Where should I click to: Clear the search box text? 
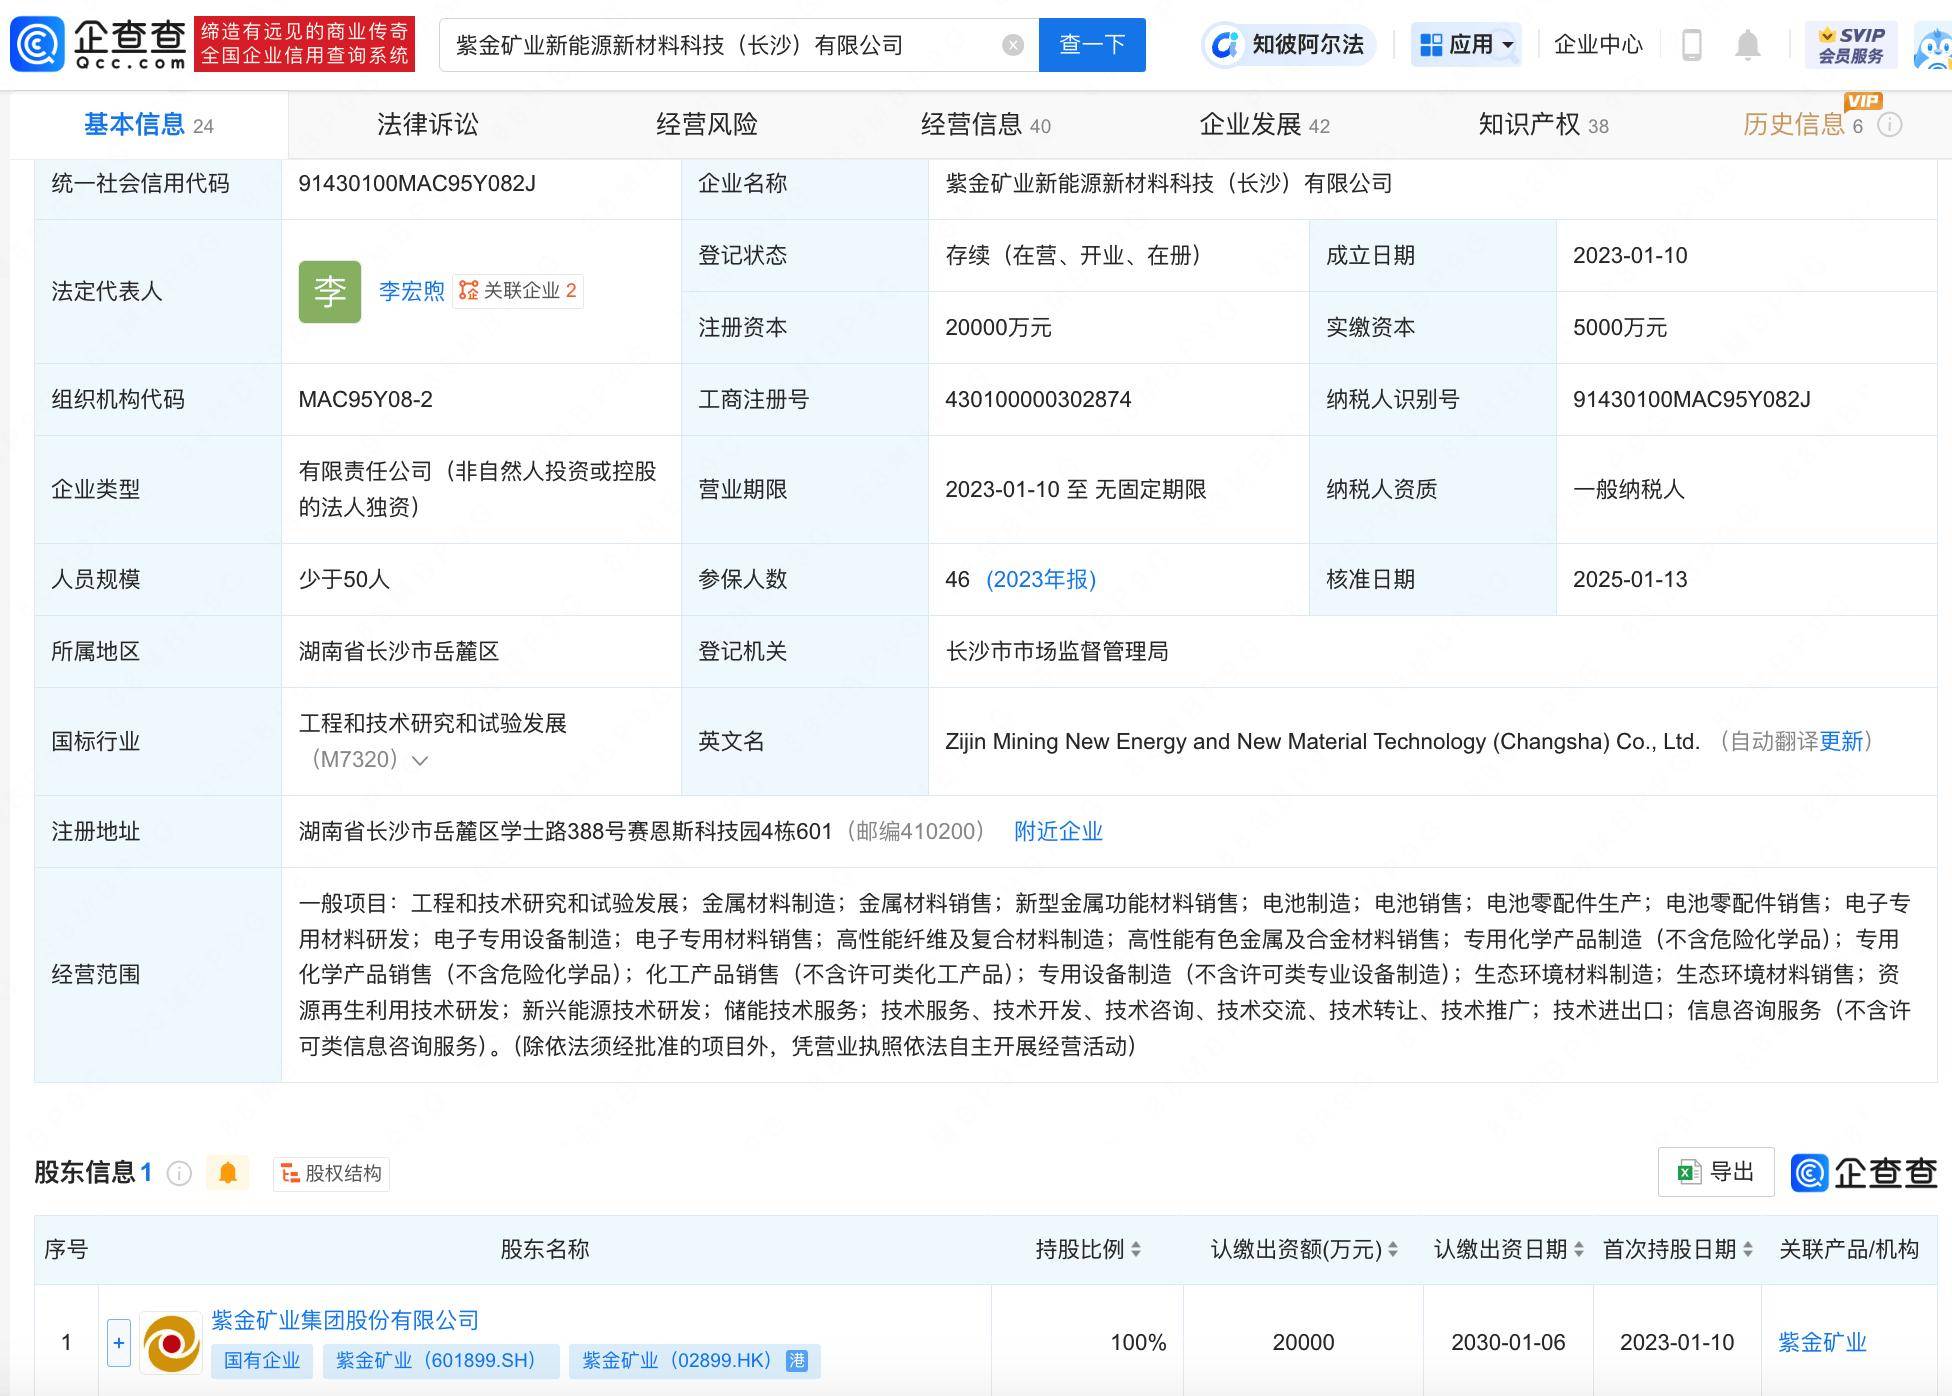(x=1013, y=45)
